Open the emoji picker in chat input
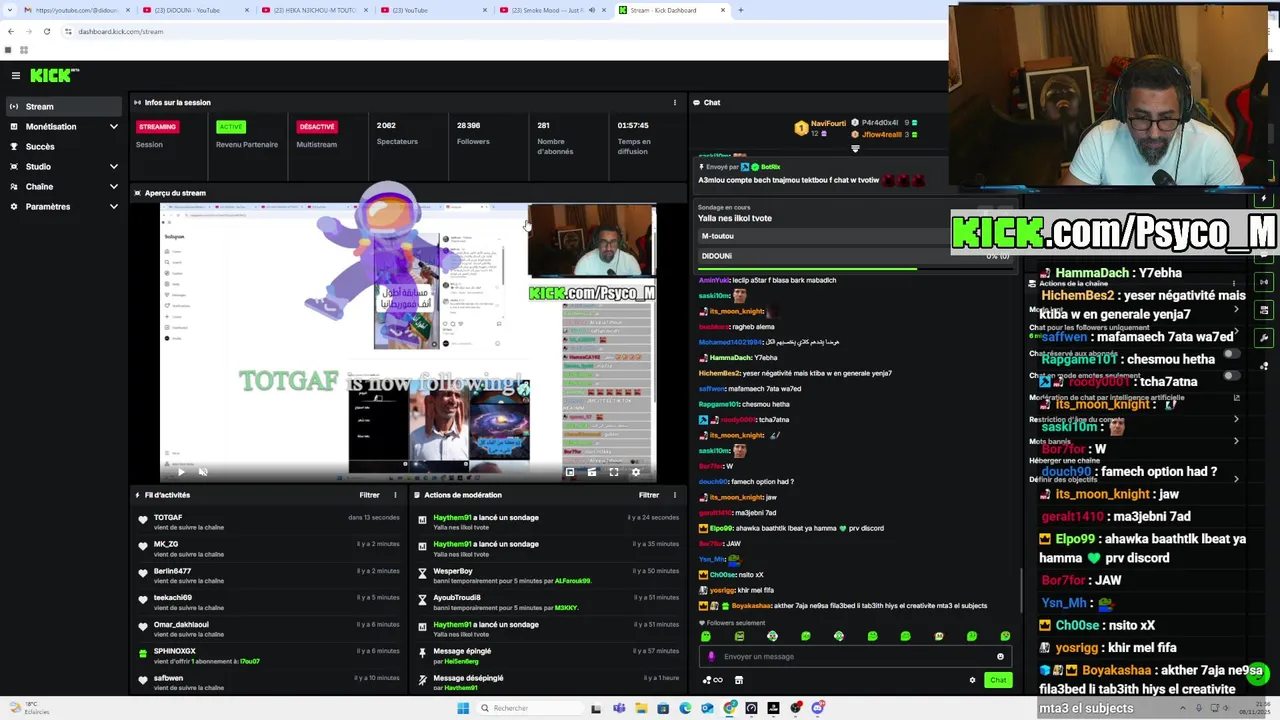The height and width of the screenshot is (720, 1280). click(x=1000, y=657)
